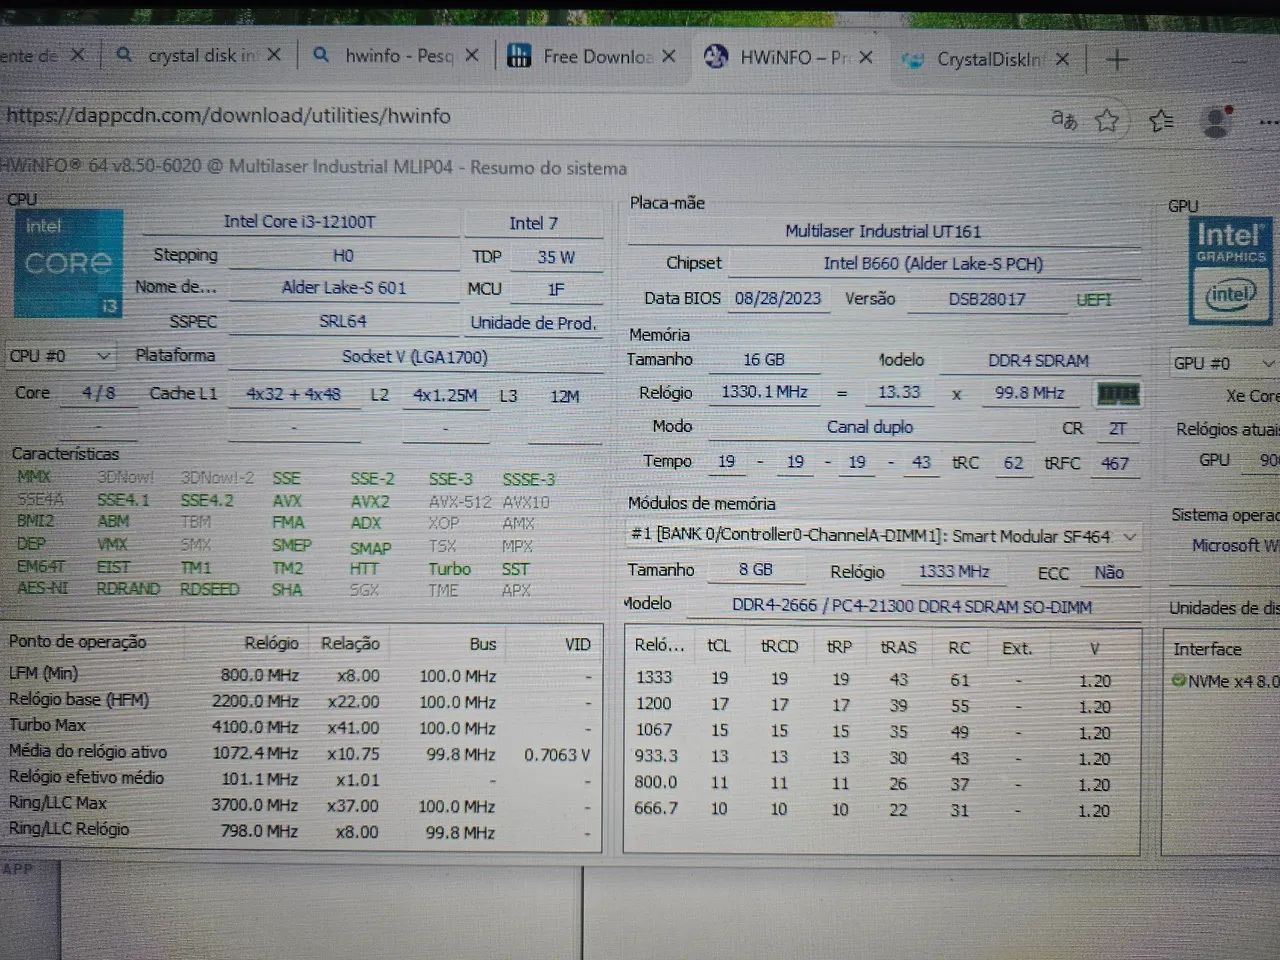Click the tRCD column header
Image resolution: width=1280 pixels, height=960 pixels.
tap(779, 647)
